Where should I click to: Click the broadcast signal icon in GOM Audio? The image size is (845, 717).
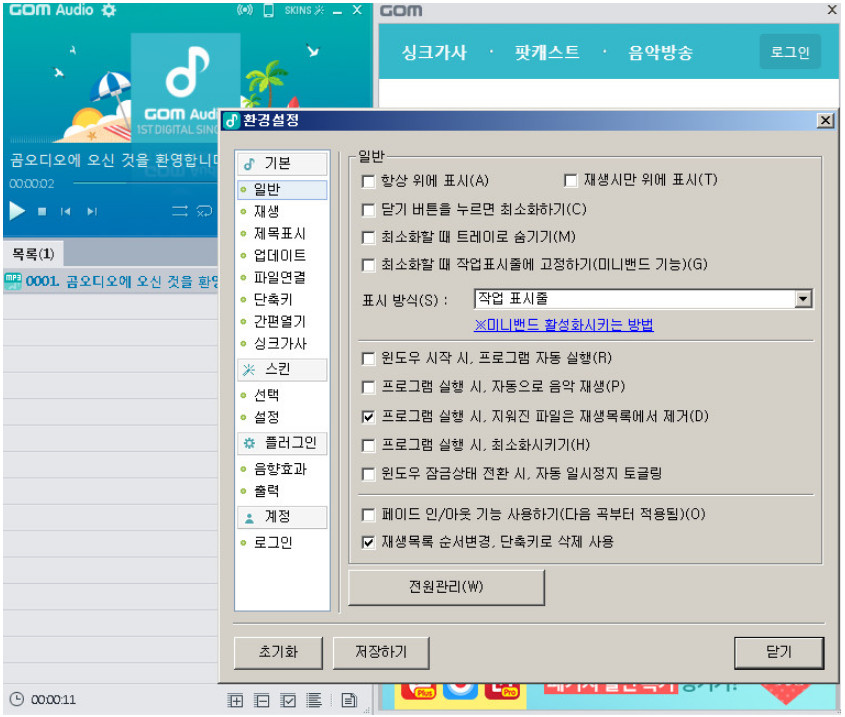pos(245,10)
